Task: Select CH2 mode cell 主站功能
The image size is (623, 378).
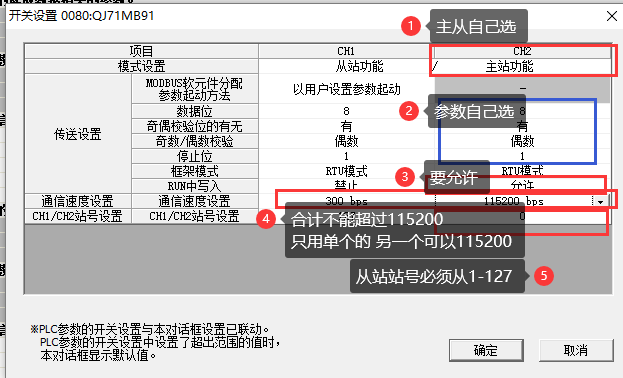Action: coord(522,66)
